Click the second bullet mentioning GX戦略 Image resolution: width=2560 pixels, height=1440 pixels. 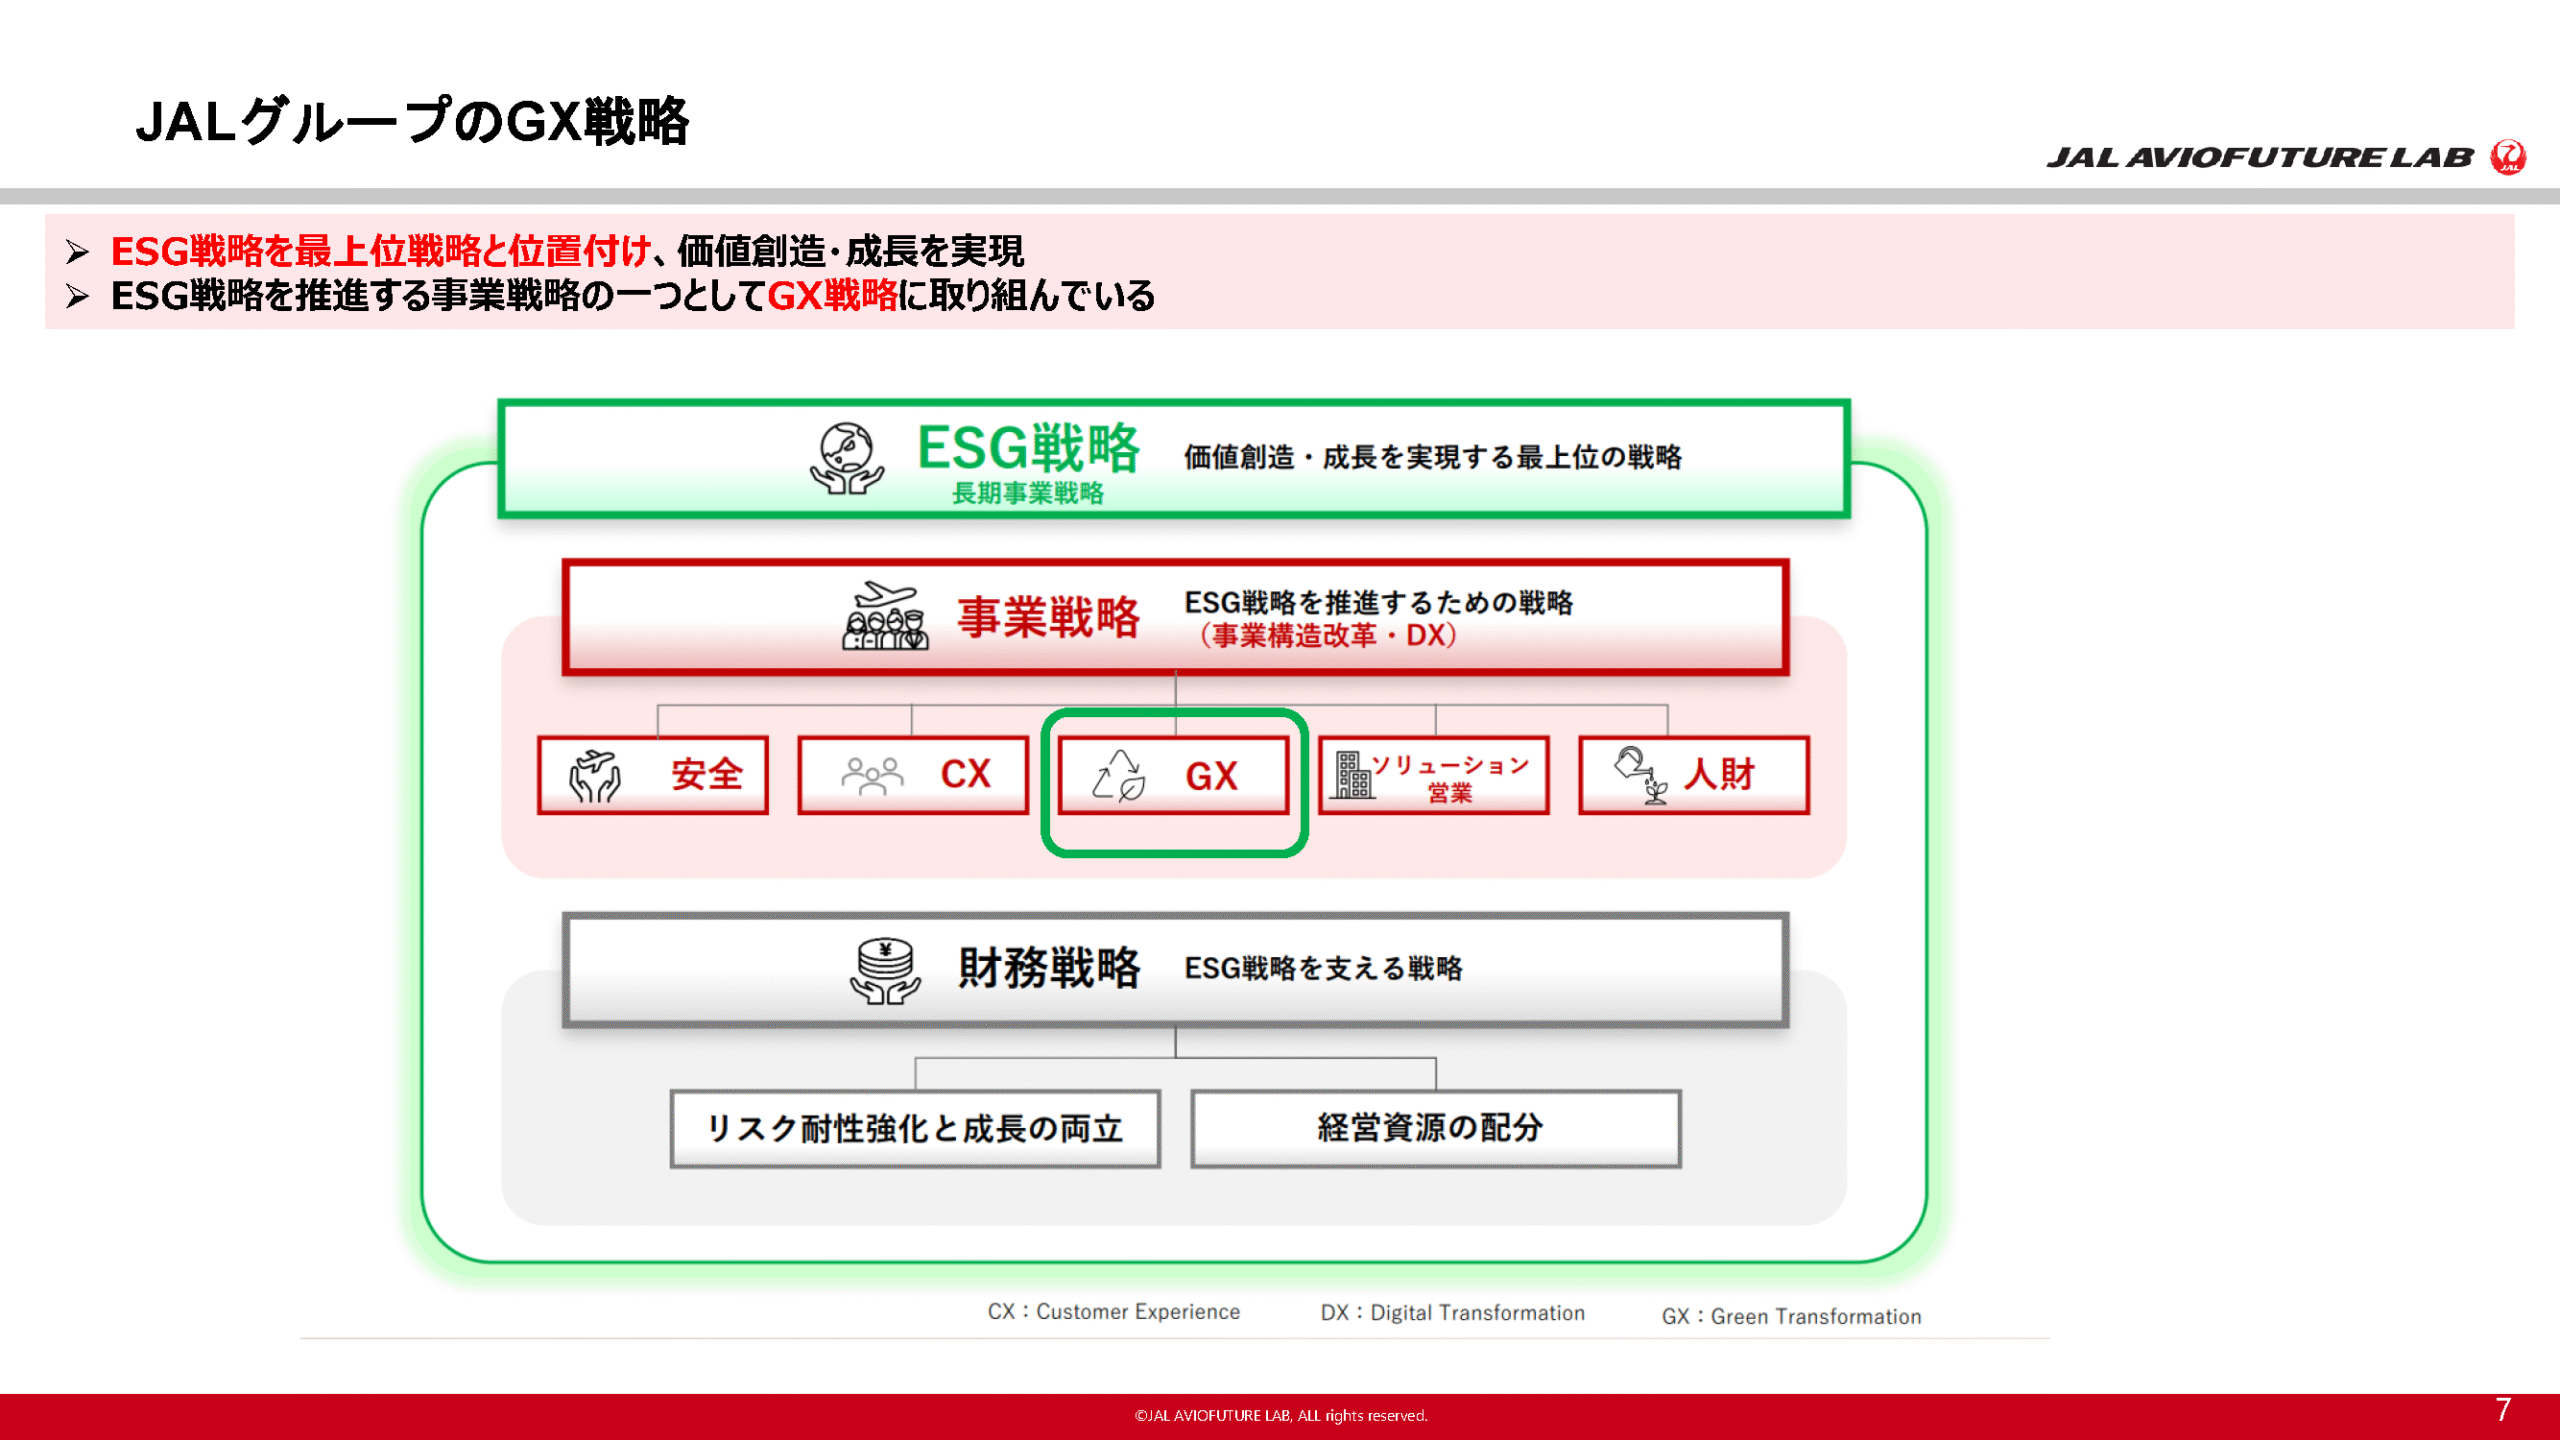click(633, 296)
